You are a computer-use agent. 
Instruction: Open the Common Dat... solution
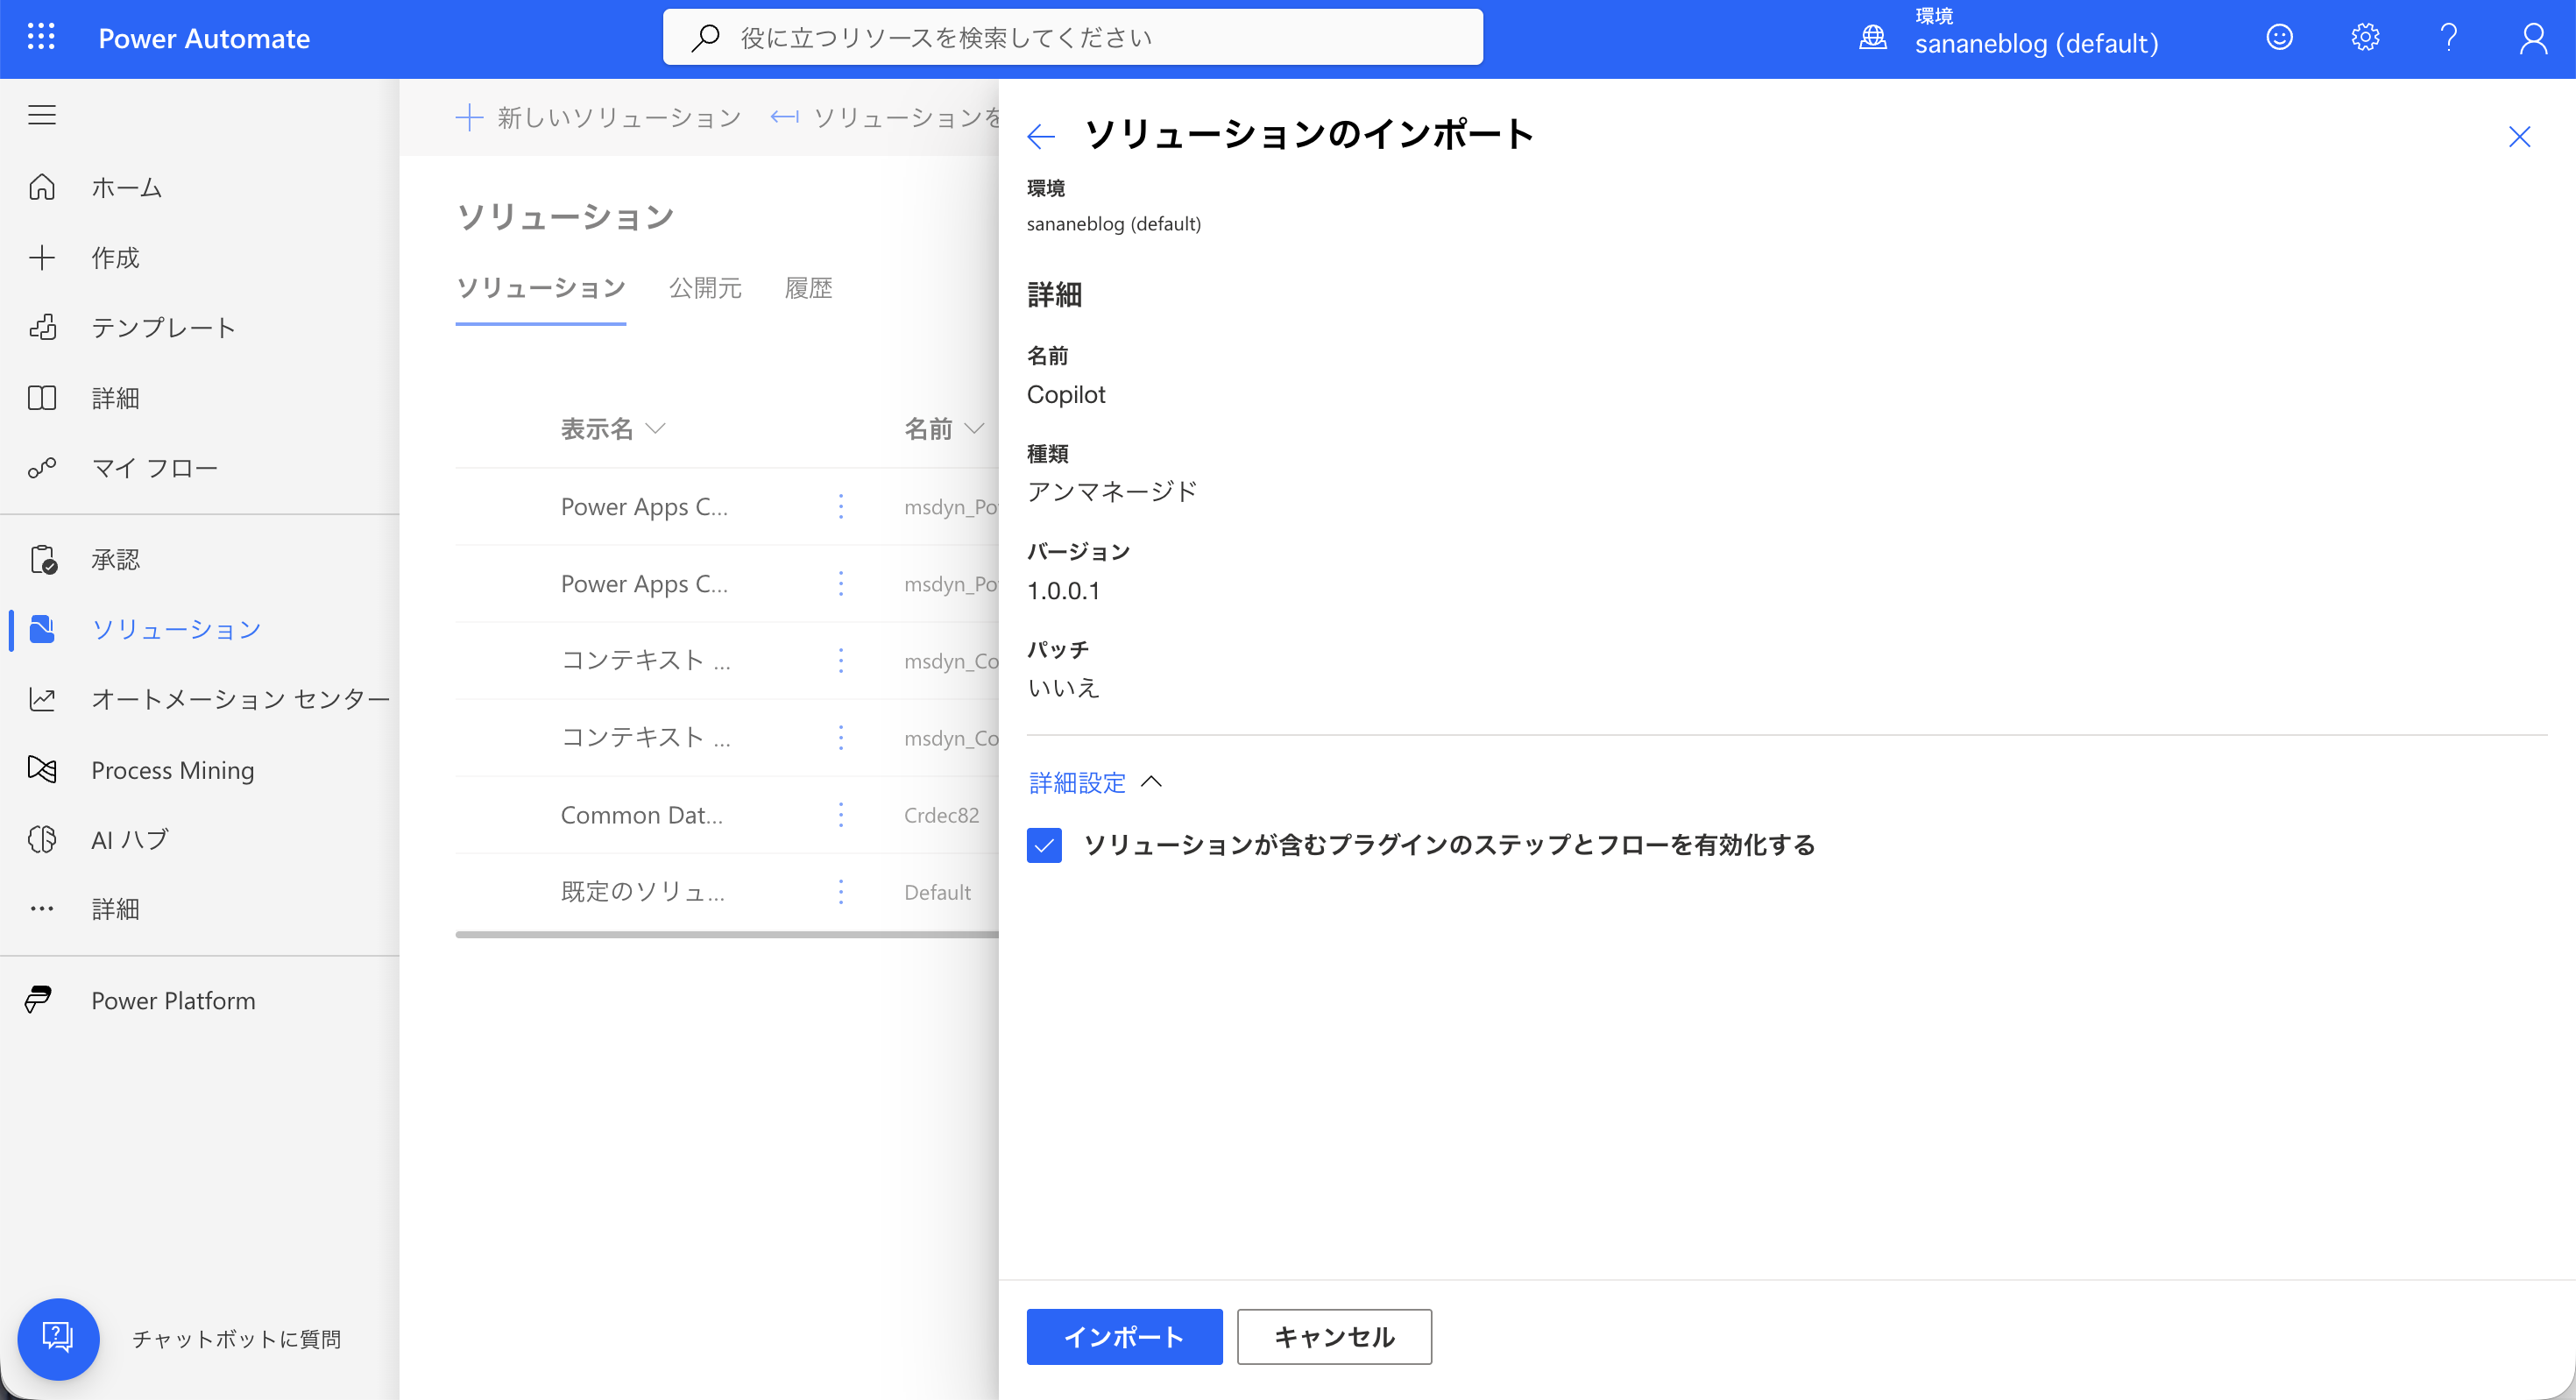click(641, 815)
